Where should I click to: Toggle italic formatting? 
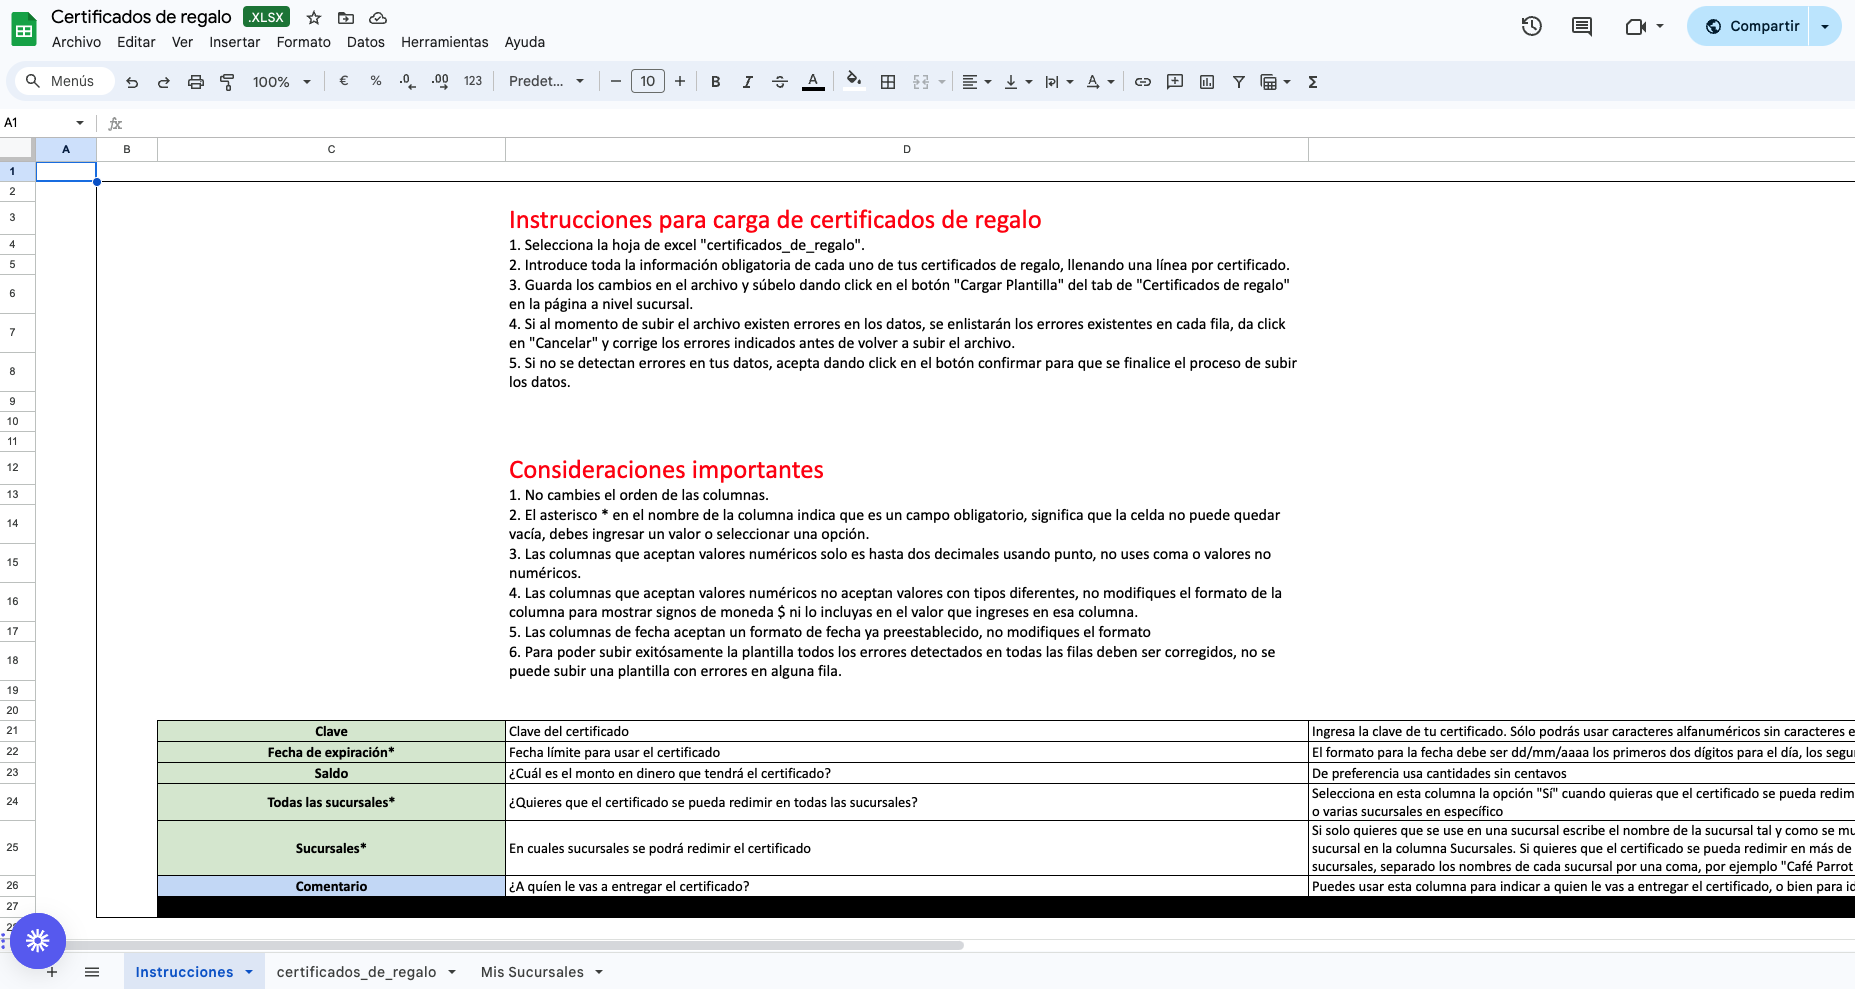pos(747,82)
